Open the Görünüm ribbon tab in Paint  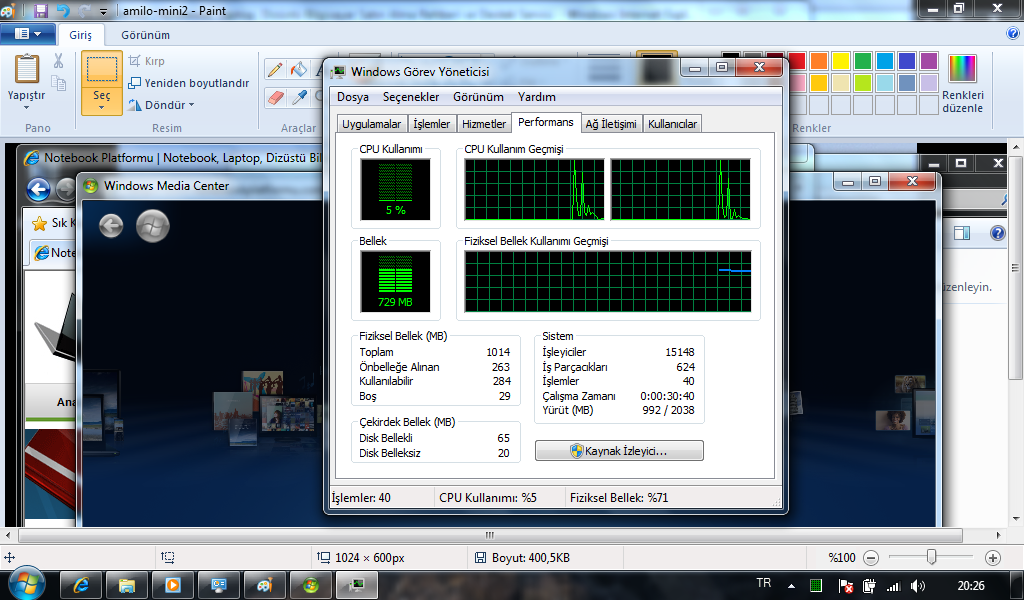coord(145,35)
